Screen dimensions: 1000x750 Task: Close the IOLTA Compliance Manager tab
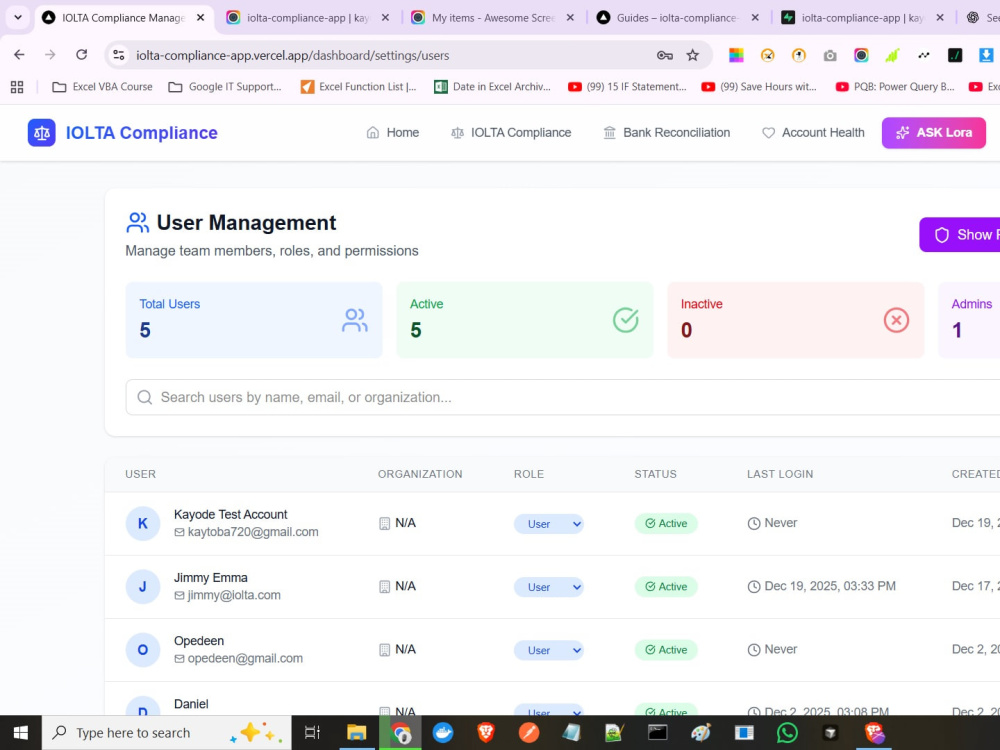[200, 18]
